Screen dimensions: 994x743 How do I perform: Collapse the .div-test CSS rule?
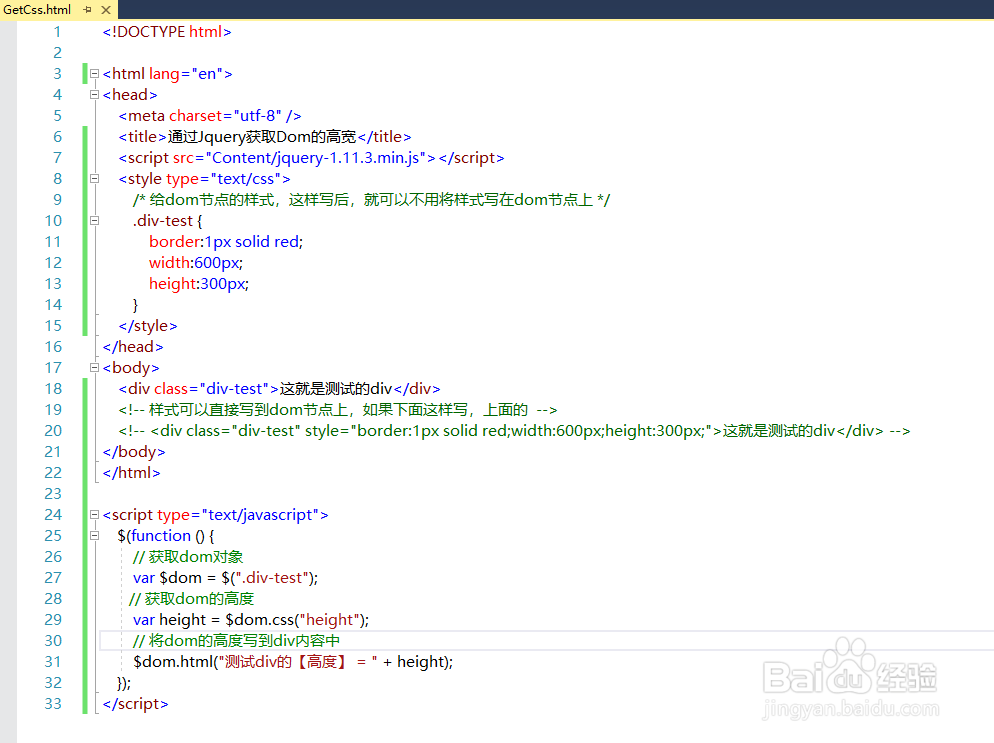[x=94, y=221]
